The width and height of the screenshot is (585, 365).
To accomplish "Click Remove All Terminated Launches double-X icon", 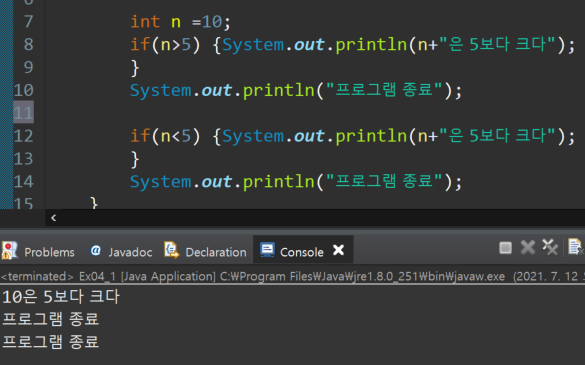I will [550, 247].
